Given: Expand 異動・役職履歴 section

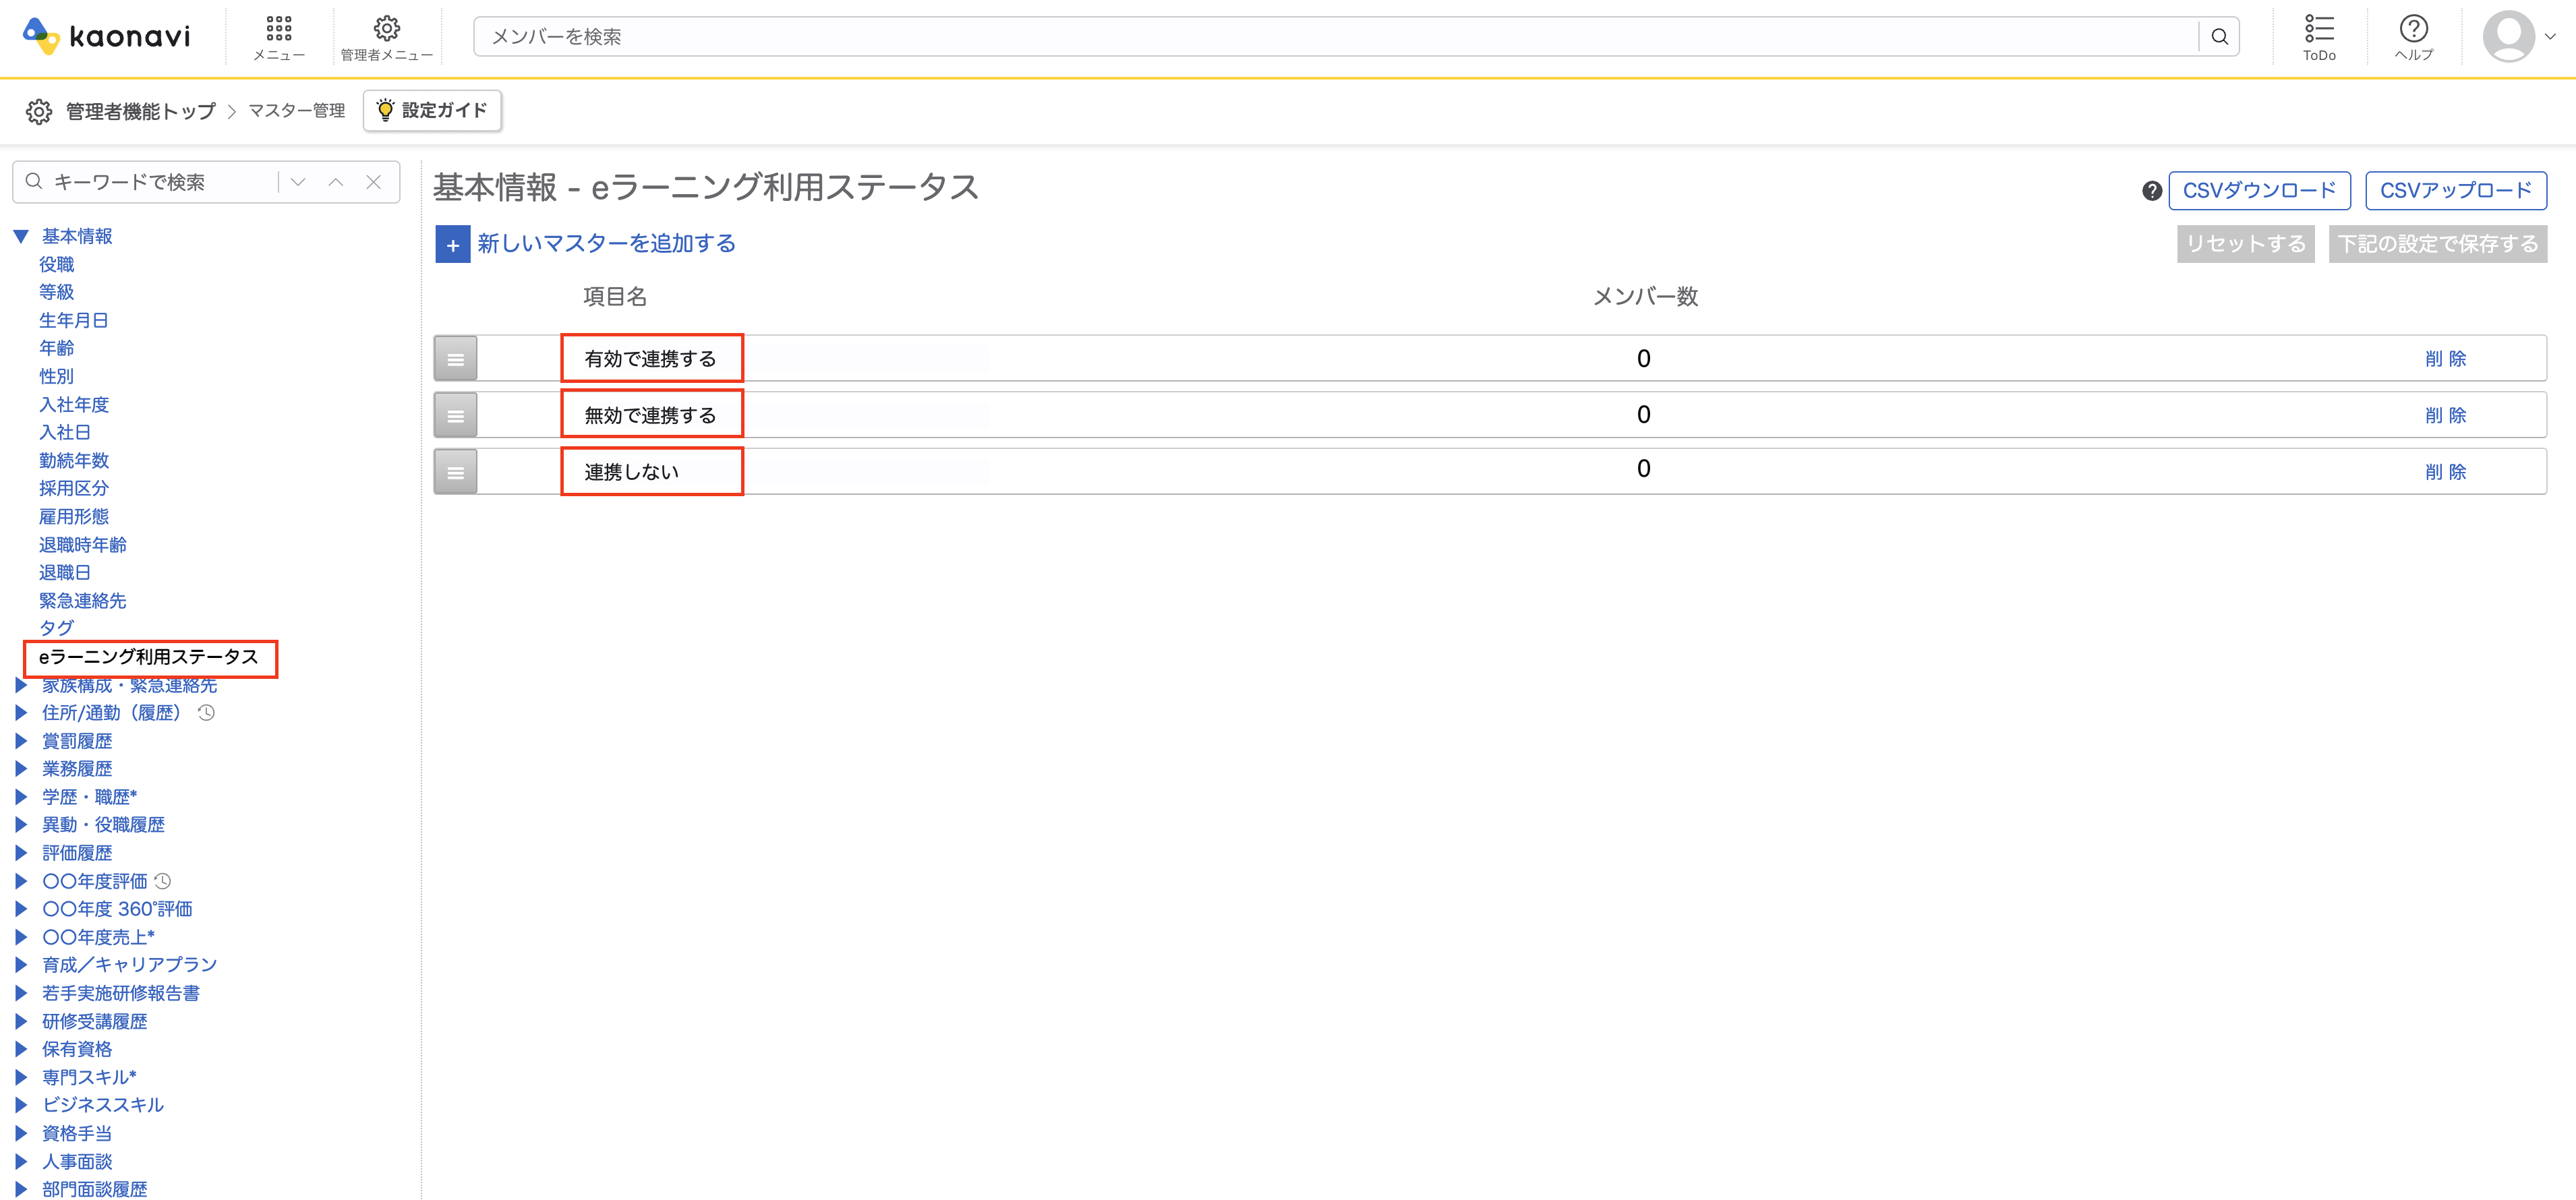Looking at the screenshot, I should (x=21, y=825).
